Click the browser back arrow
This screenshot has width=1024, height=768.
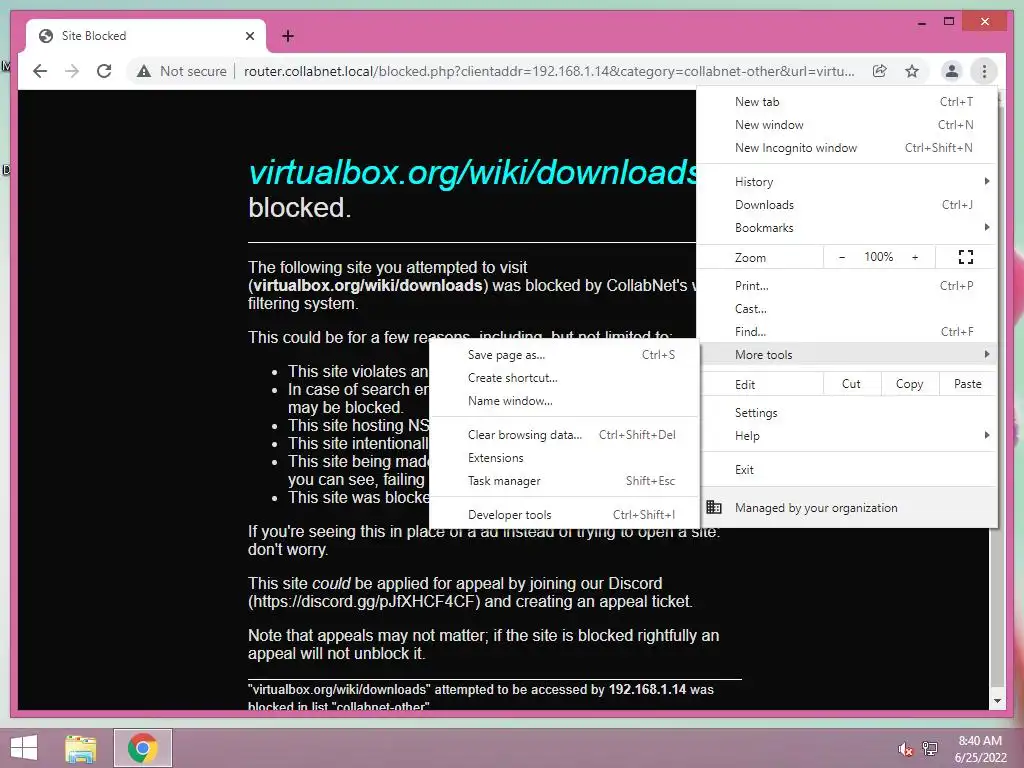tap(40, 71)
